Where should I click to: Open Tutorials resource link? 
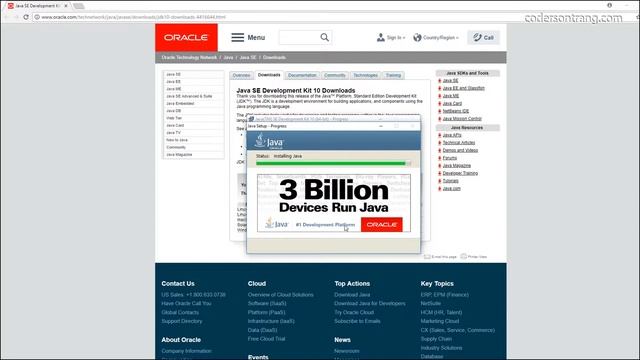[x=450, y=181]
